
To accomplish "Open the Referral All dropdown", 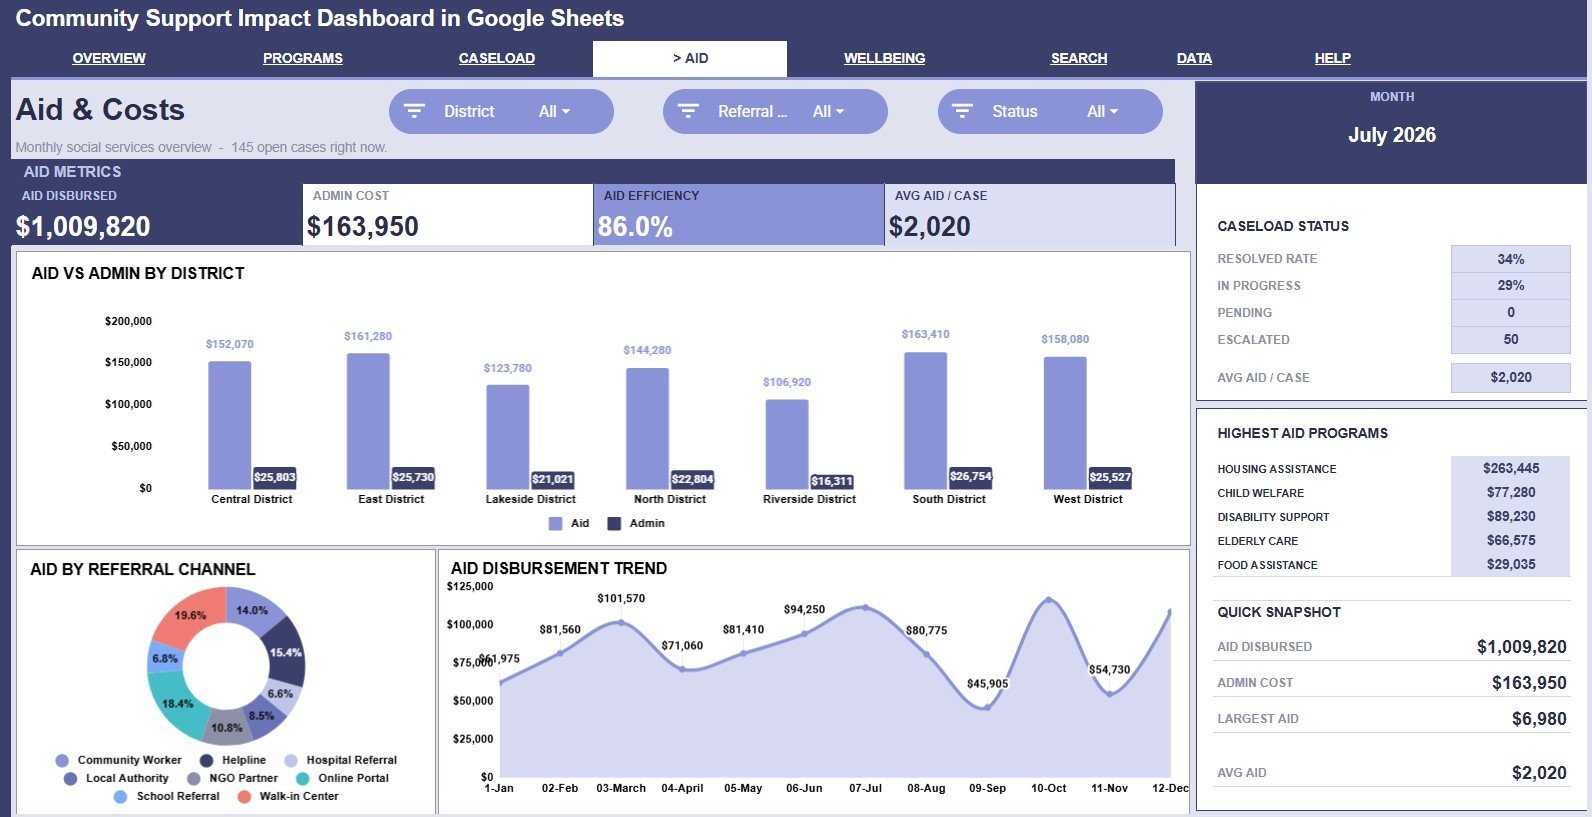I will click(828, 112).
